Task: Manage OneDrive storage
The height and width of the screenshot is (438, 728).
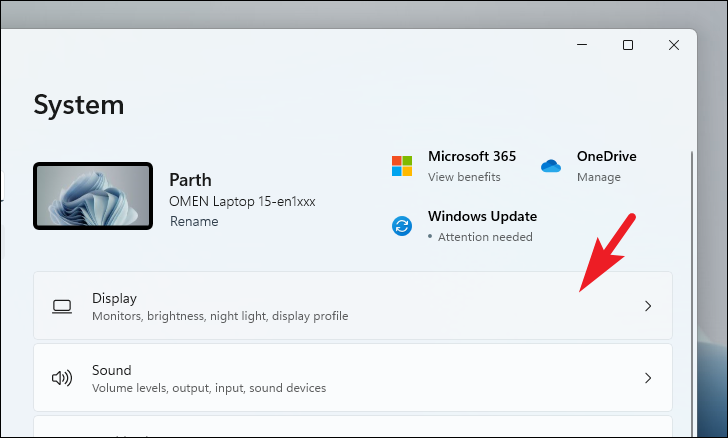Action: 598,177
